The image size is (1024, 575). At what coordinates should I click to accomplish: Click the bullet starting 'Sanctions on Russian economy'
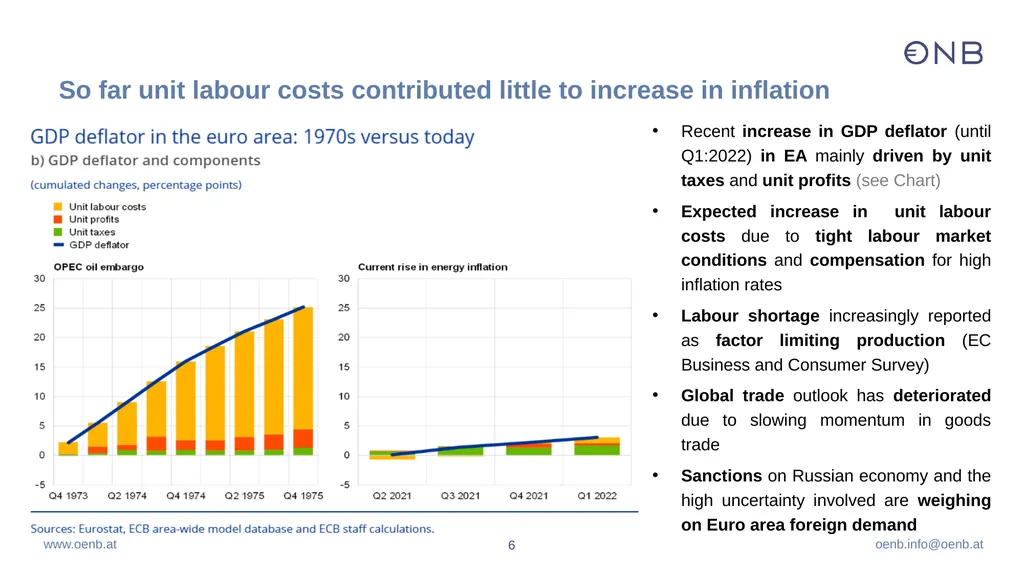[835, 501]
